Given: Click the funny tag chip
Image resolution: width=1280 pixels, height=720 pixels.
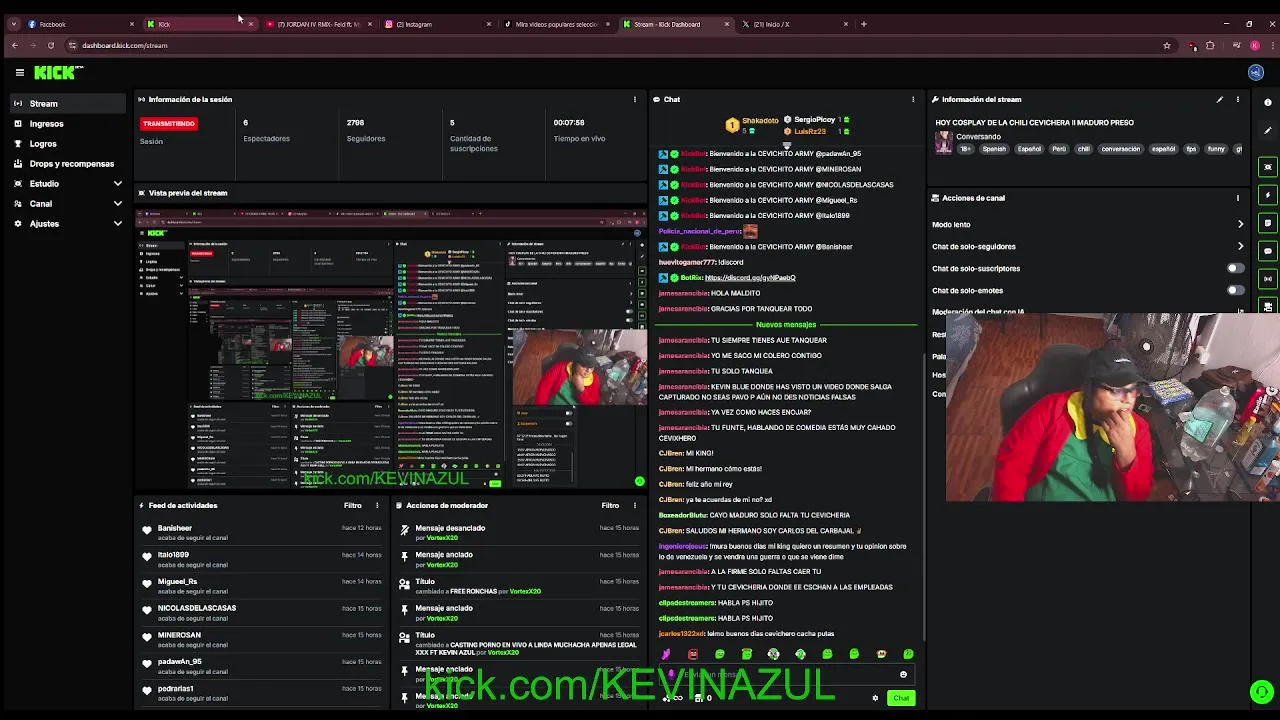Looking at the screenshot, I should [1216, 149].
